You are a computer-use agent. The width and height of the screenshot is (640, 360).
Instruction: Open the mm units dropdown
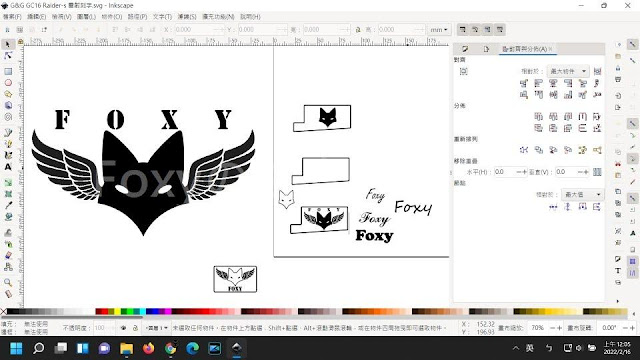[439, 29]
